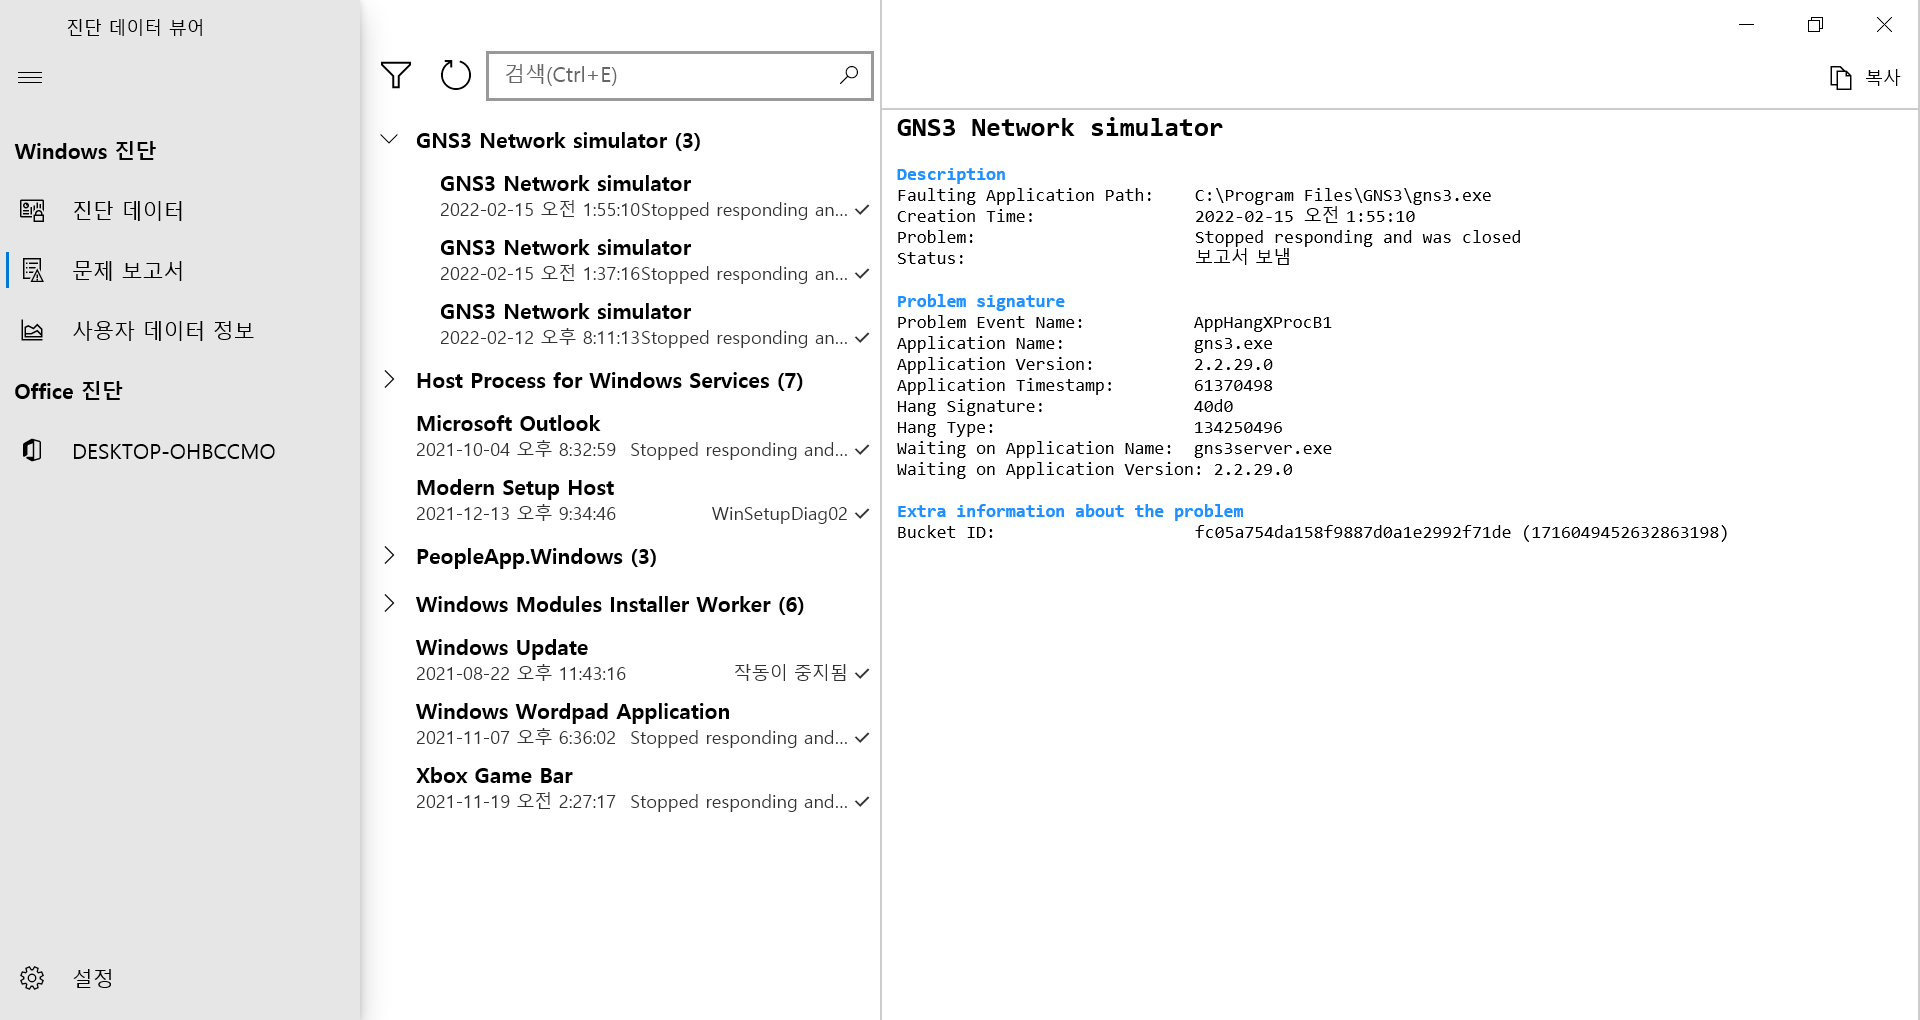Select the Windows Update report
This screenshot has height=1020, width=1920.
(642, 660)
